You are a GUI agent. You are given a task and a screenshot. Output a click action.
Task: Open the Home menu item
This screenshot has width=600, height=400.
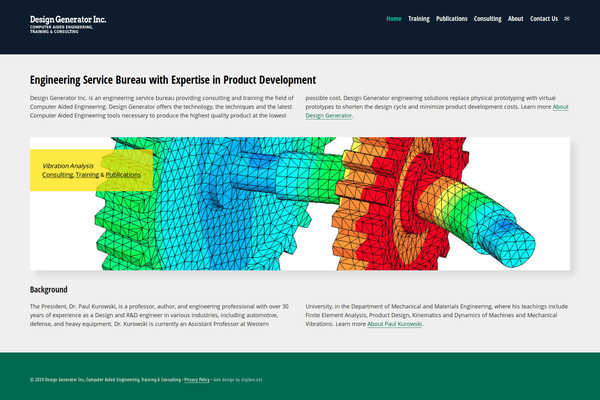[394, 18]
